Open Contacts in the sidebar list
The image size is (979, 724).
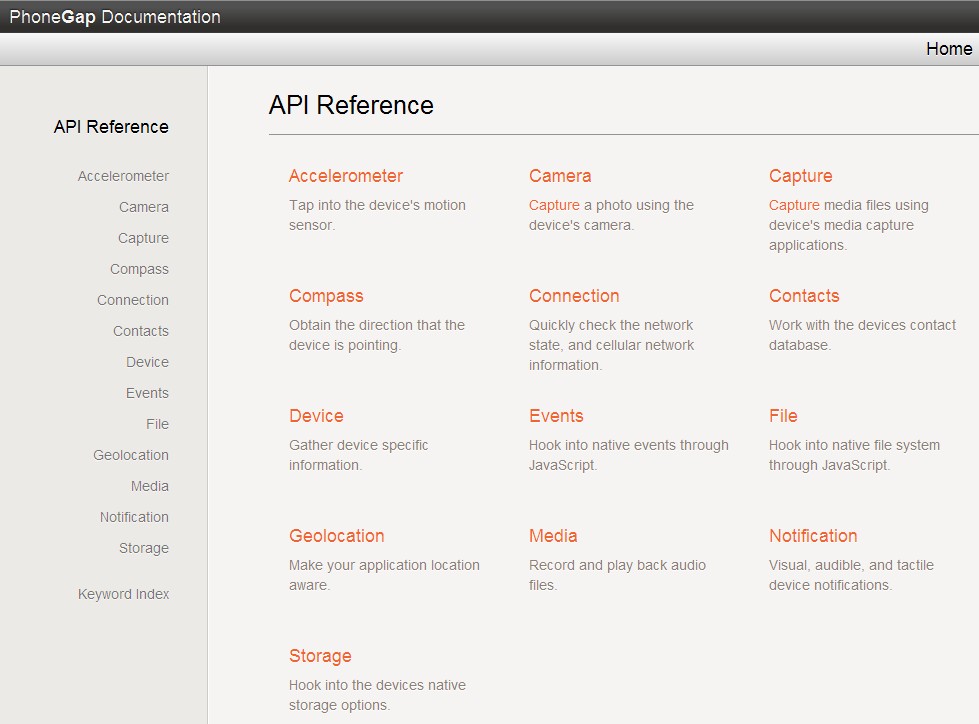(140, 331)
